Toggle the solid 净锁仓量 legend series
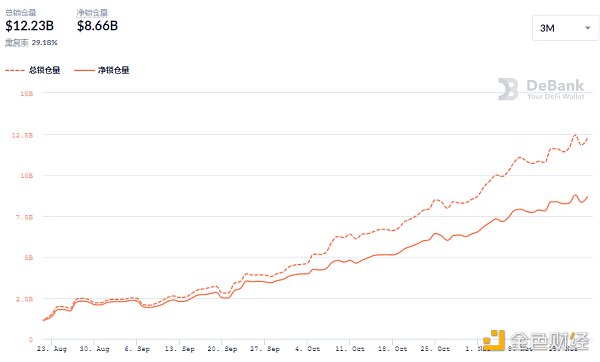600x362 pixels. click(102, 70)
